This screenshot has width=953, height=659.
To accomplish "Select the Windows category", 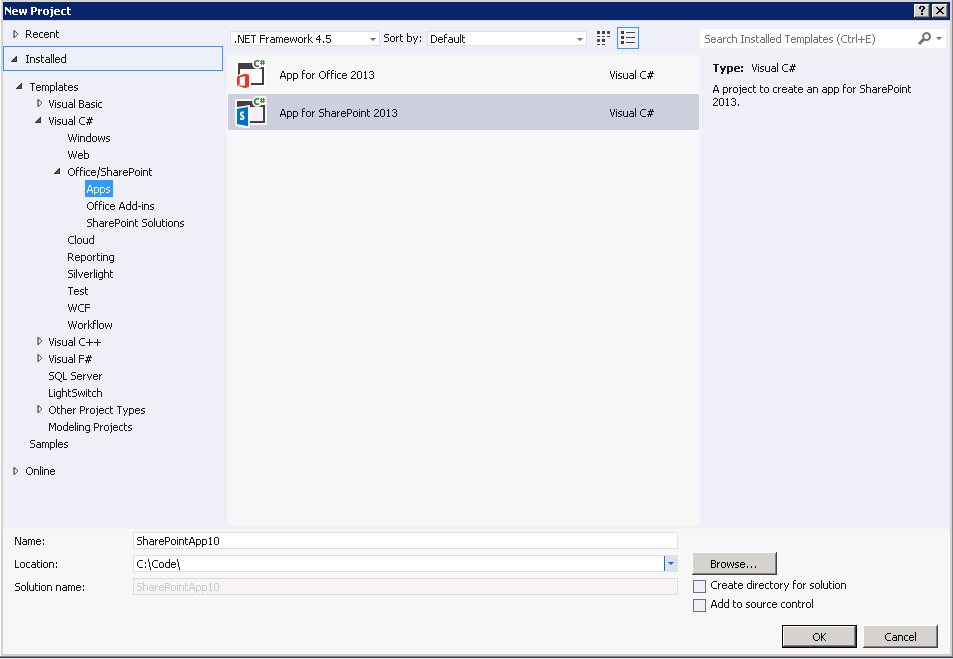I will 89,138.
